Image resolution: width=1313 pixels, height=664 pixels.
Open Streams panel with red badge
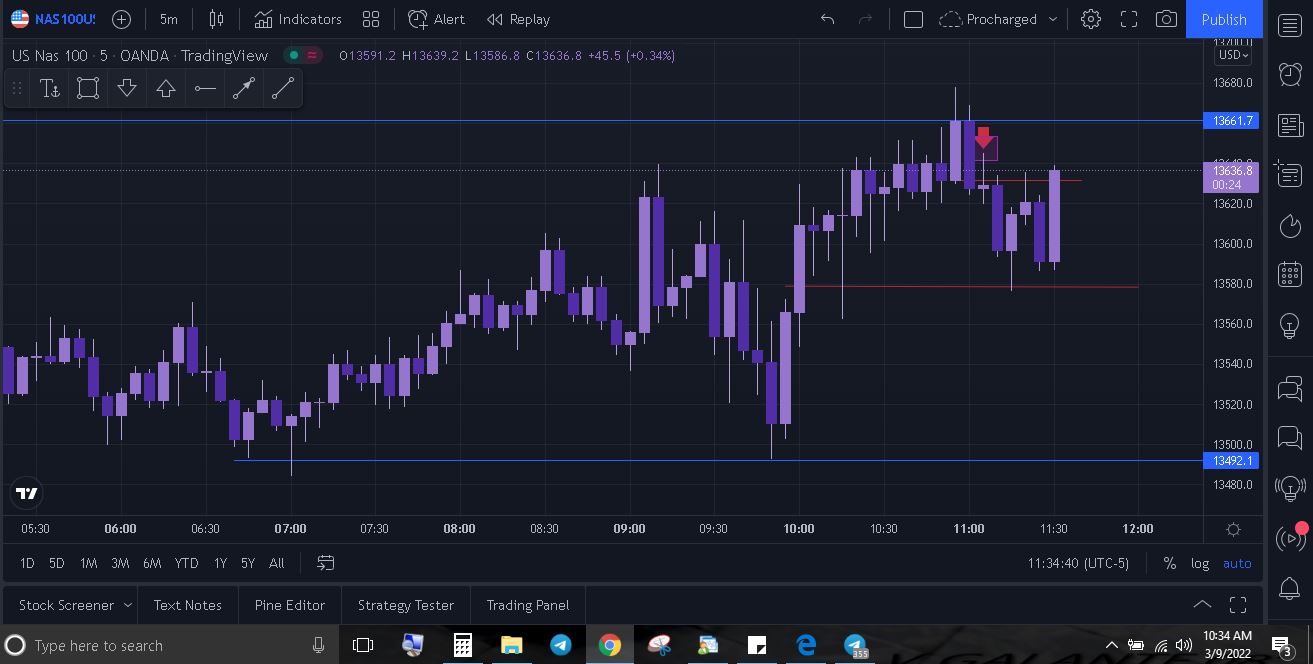pyautogui.click(x=1290, y=539)
